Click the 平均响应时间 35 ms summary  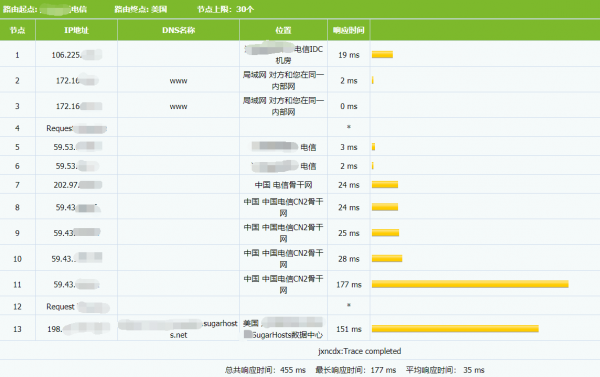tap(445, 370)
